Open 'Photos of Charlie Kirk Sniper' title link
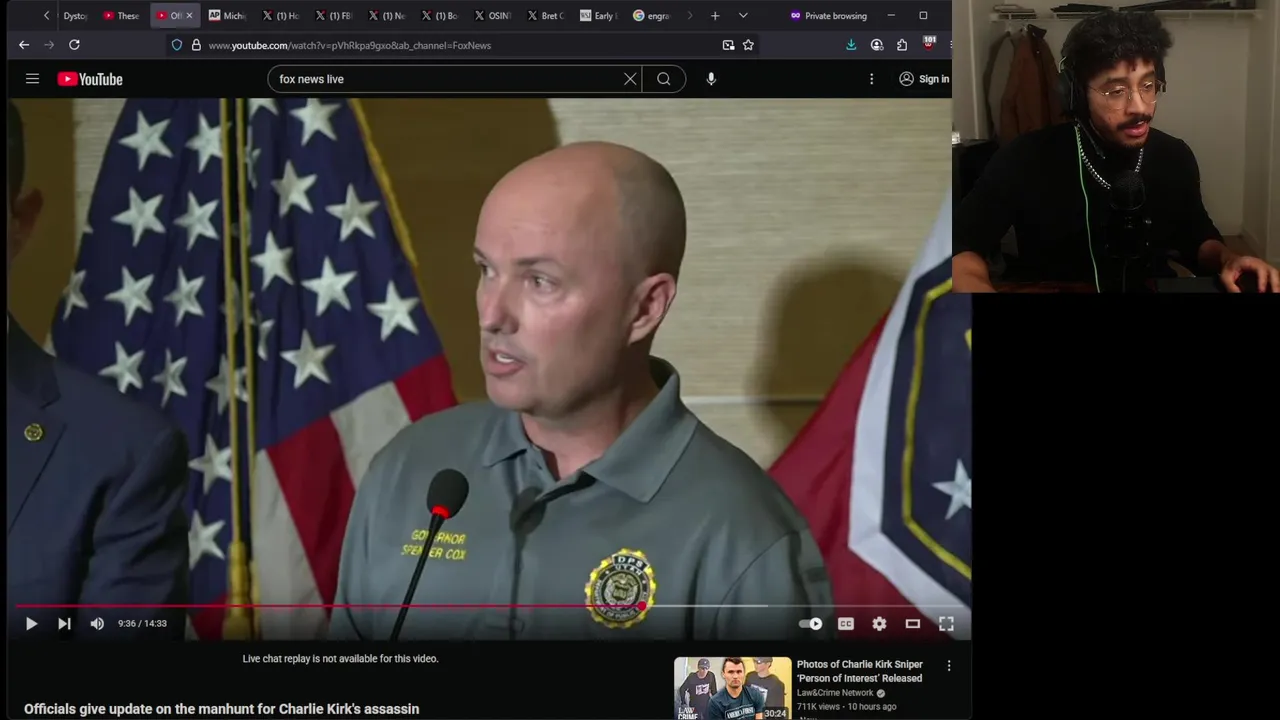The height and width of the screenshot is (720, 1280). pos(860,671)
